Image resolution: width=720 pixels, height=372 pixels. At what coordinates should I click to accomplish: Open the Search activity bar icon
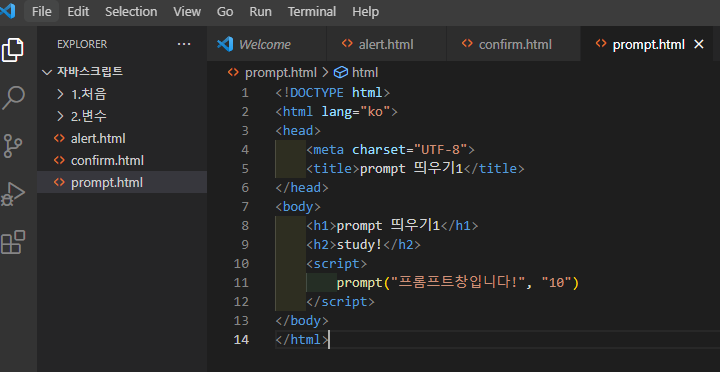(13, 98)
